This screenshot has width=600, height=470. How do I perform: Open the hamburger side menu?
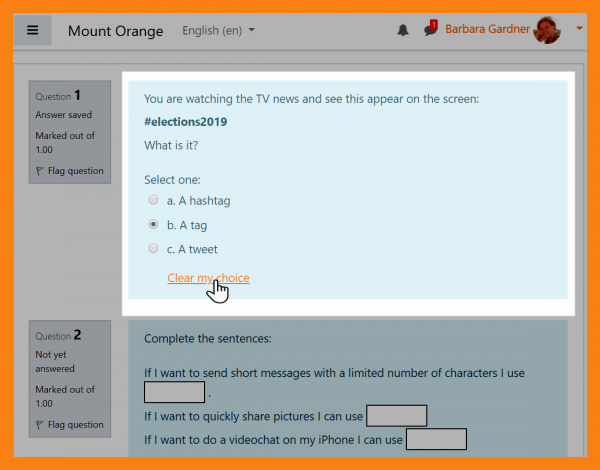32,30
